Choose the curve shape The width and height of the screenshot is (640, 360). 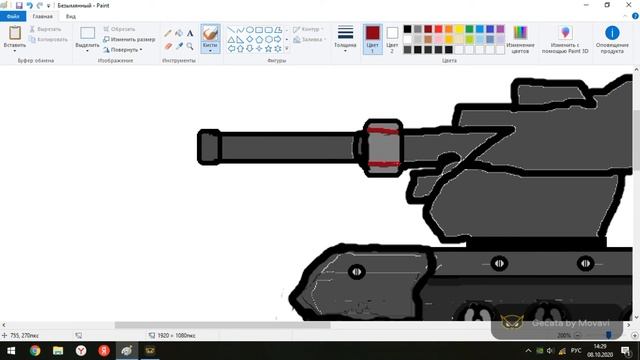coord(240,30)
